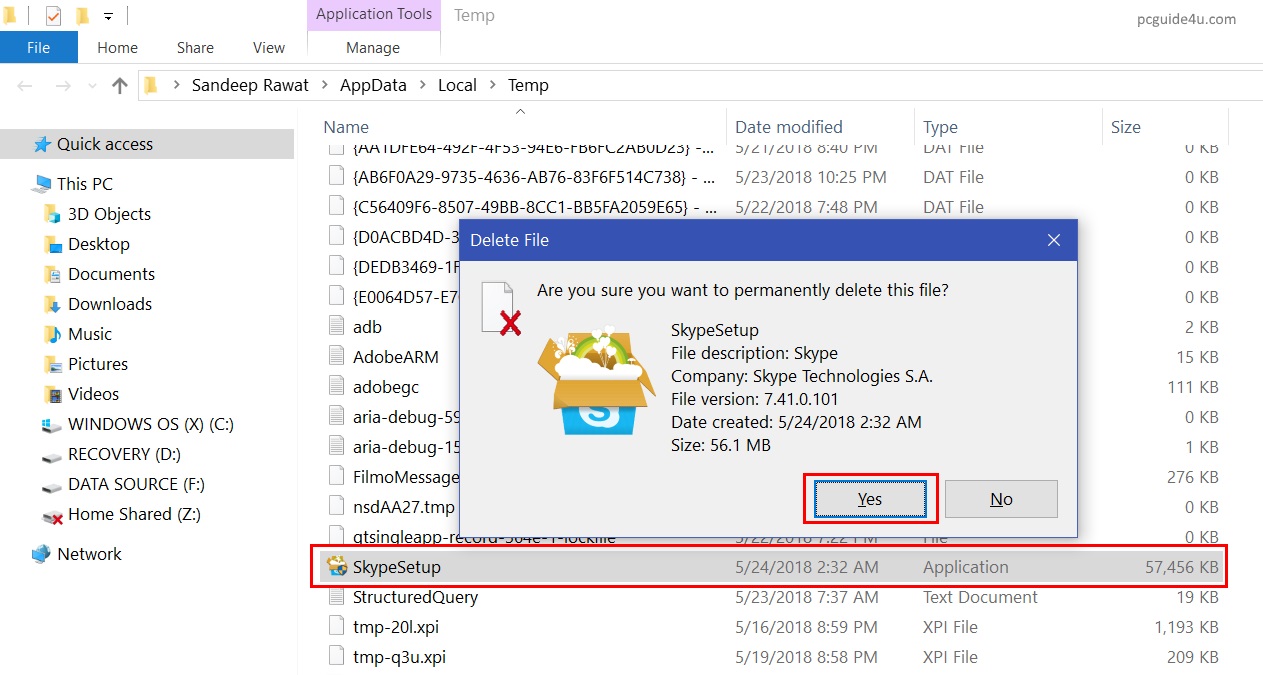Image resolution: width=1263 pixels, height=675 pixels.
Task: Select the StructuredQuery text document
Action: pyautogui.click(x=415, y=597)
